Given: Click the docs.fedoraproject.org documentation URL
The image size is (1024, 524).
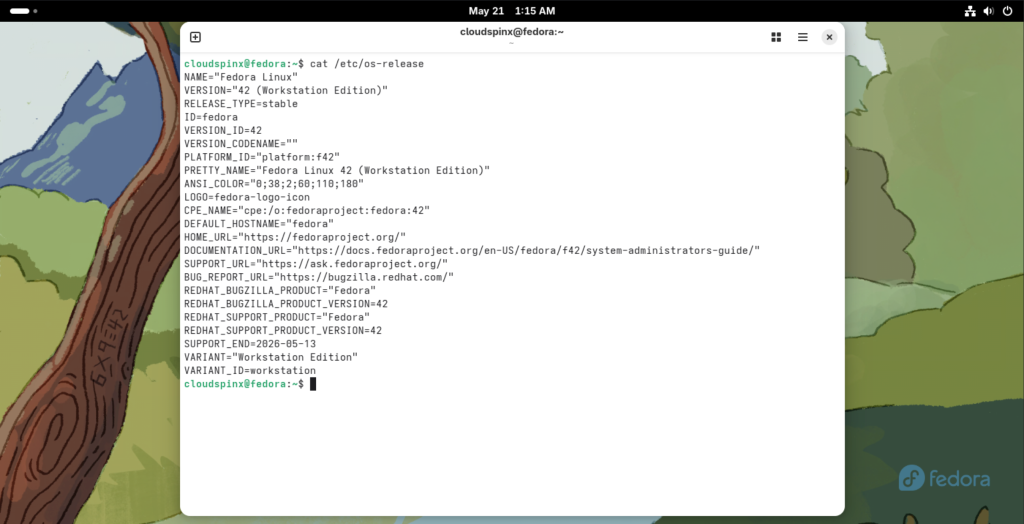Looking at the screenshot, I should pyautogui.click(x=526, y=250).
